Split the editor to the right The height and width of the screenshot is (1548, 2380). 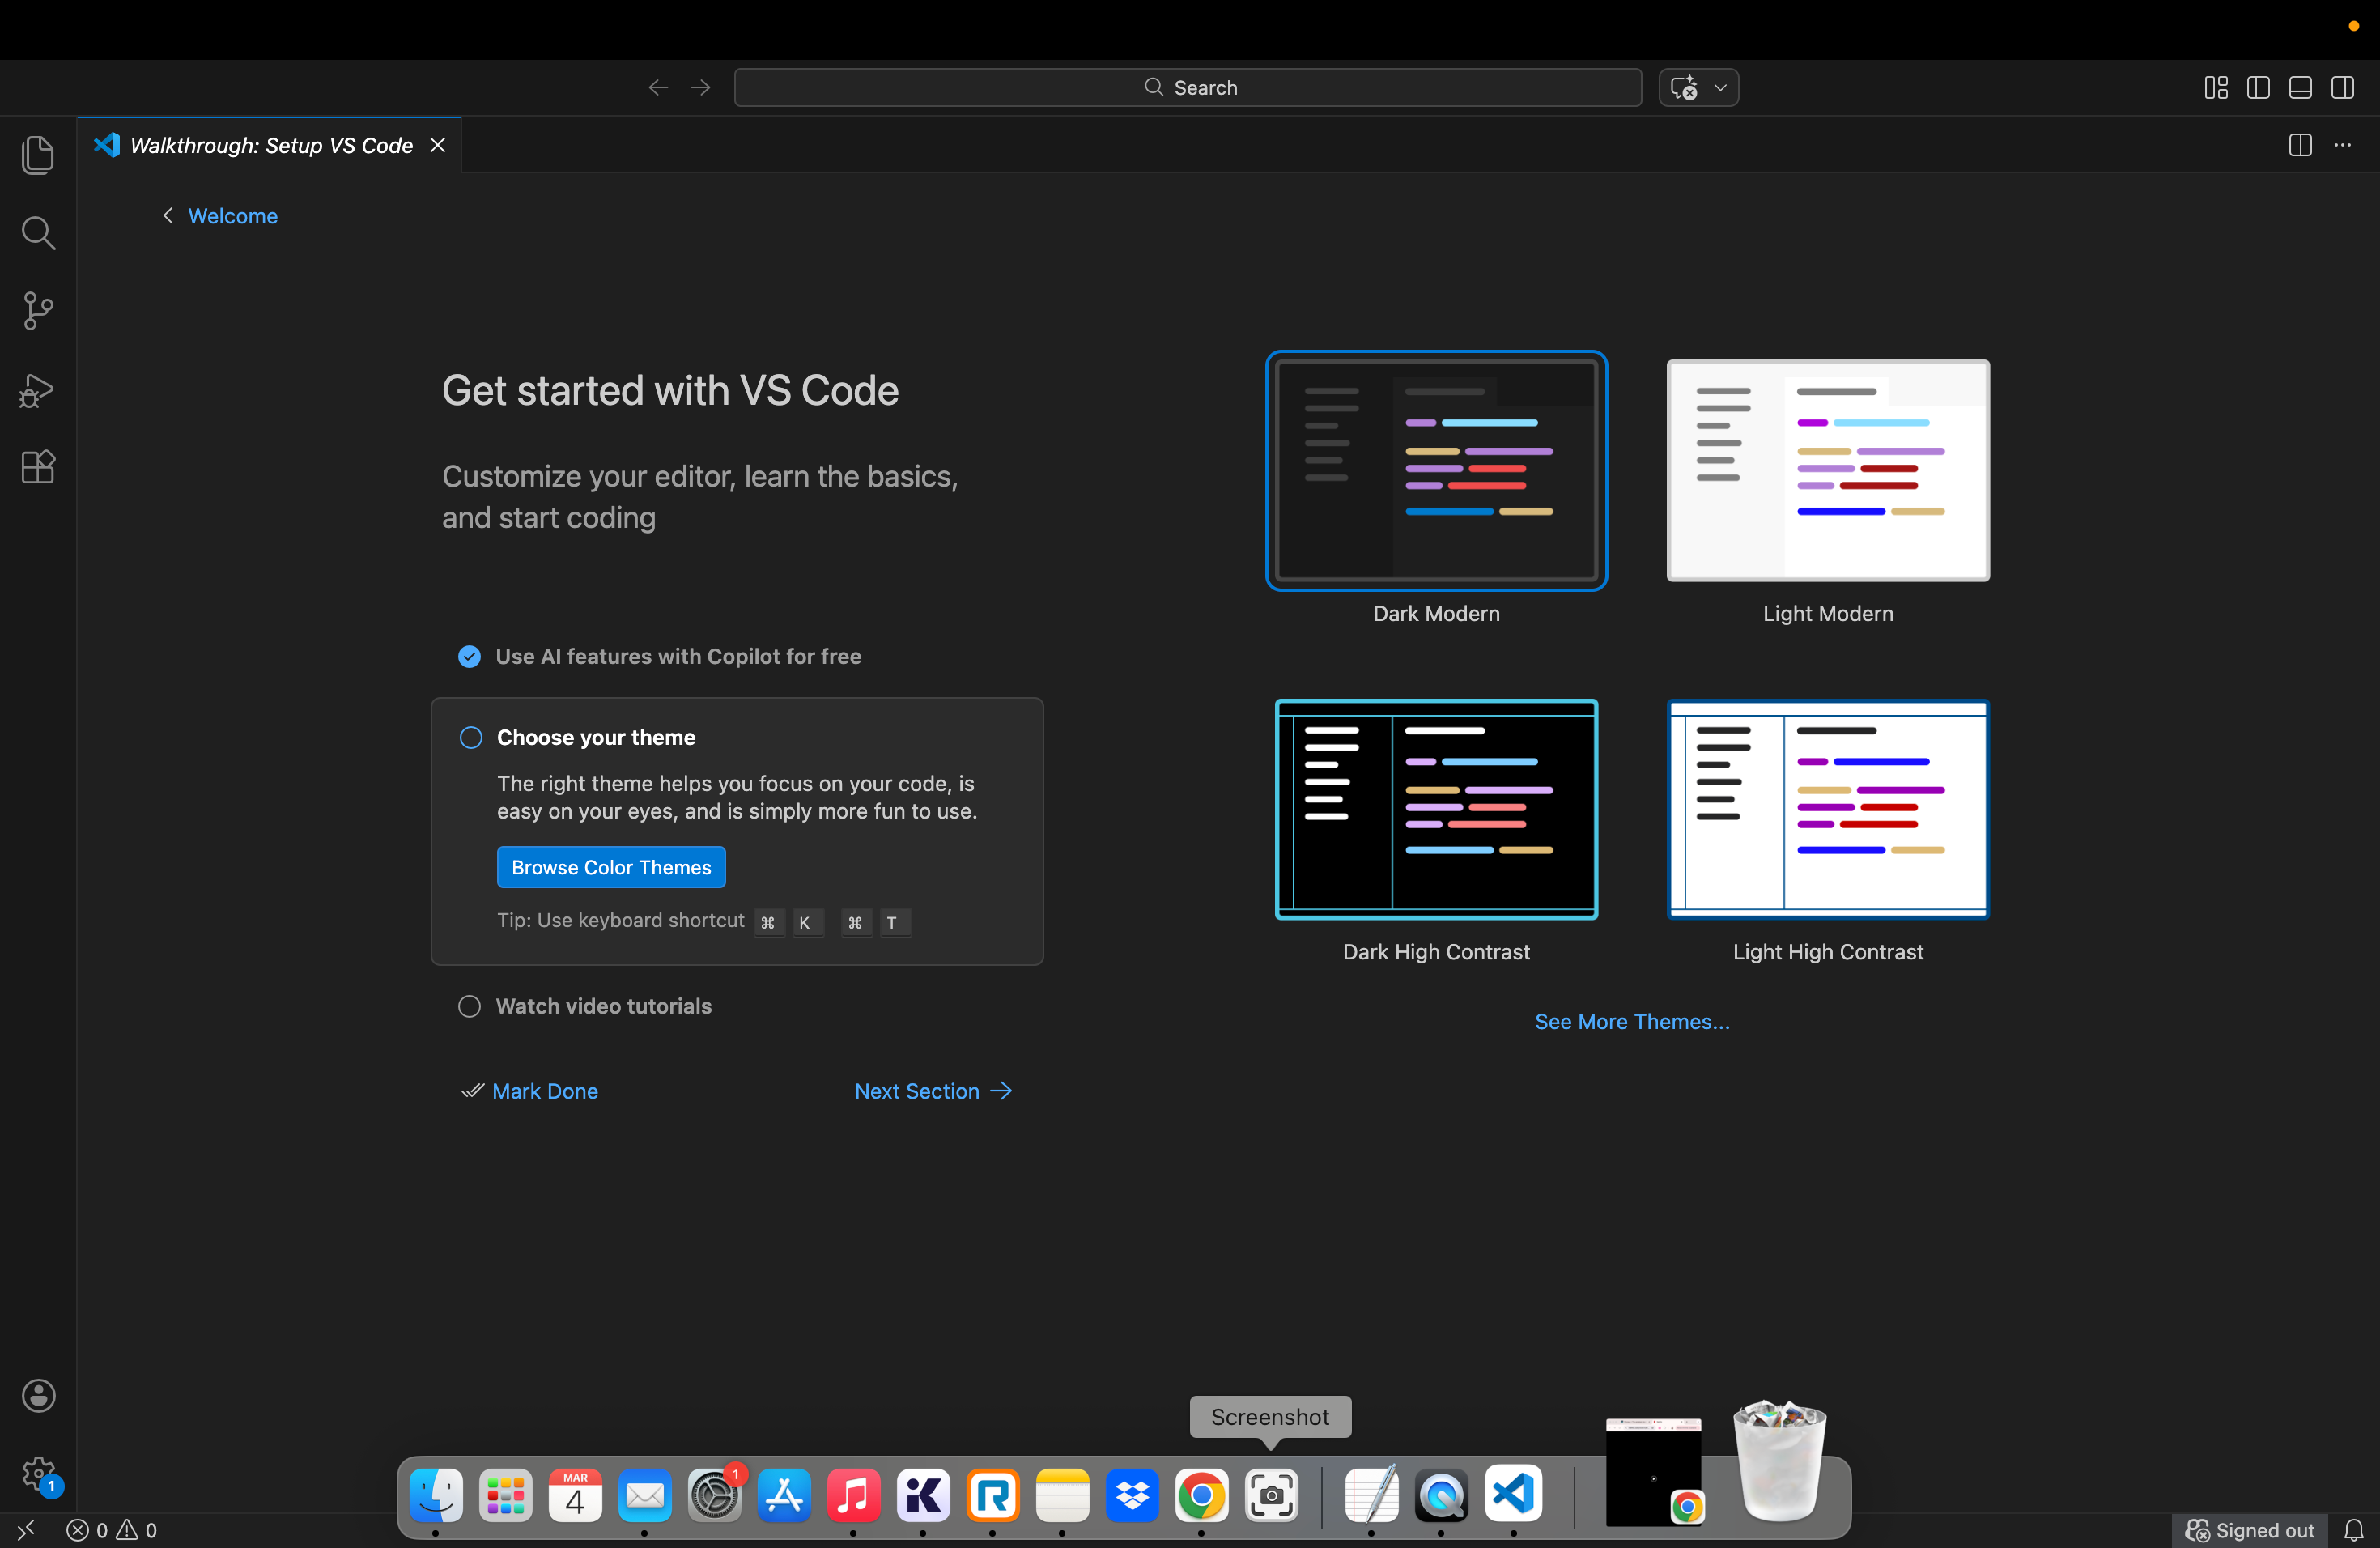[2299, 145]
